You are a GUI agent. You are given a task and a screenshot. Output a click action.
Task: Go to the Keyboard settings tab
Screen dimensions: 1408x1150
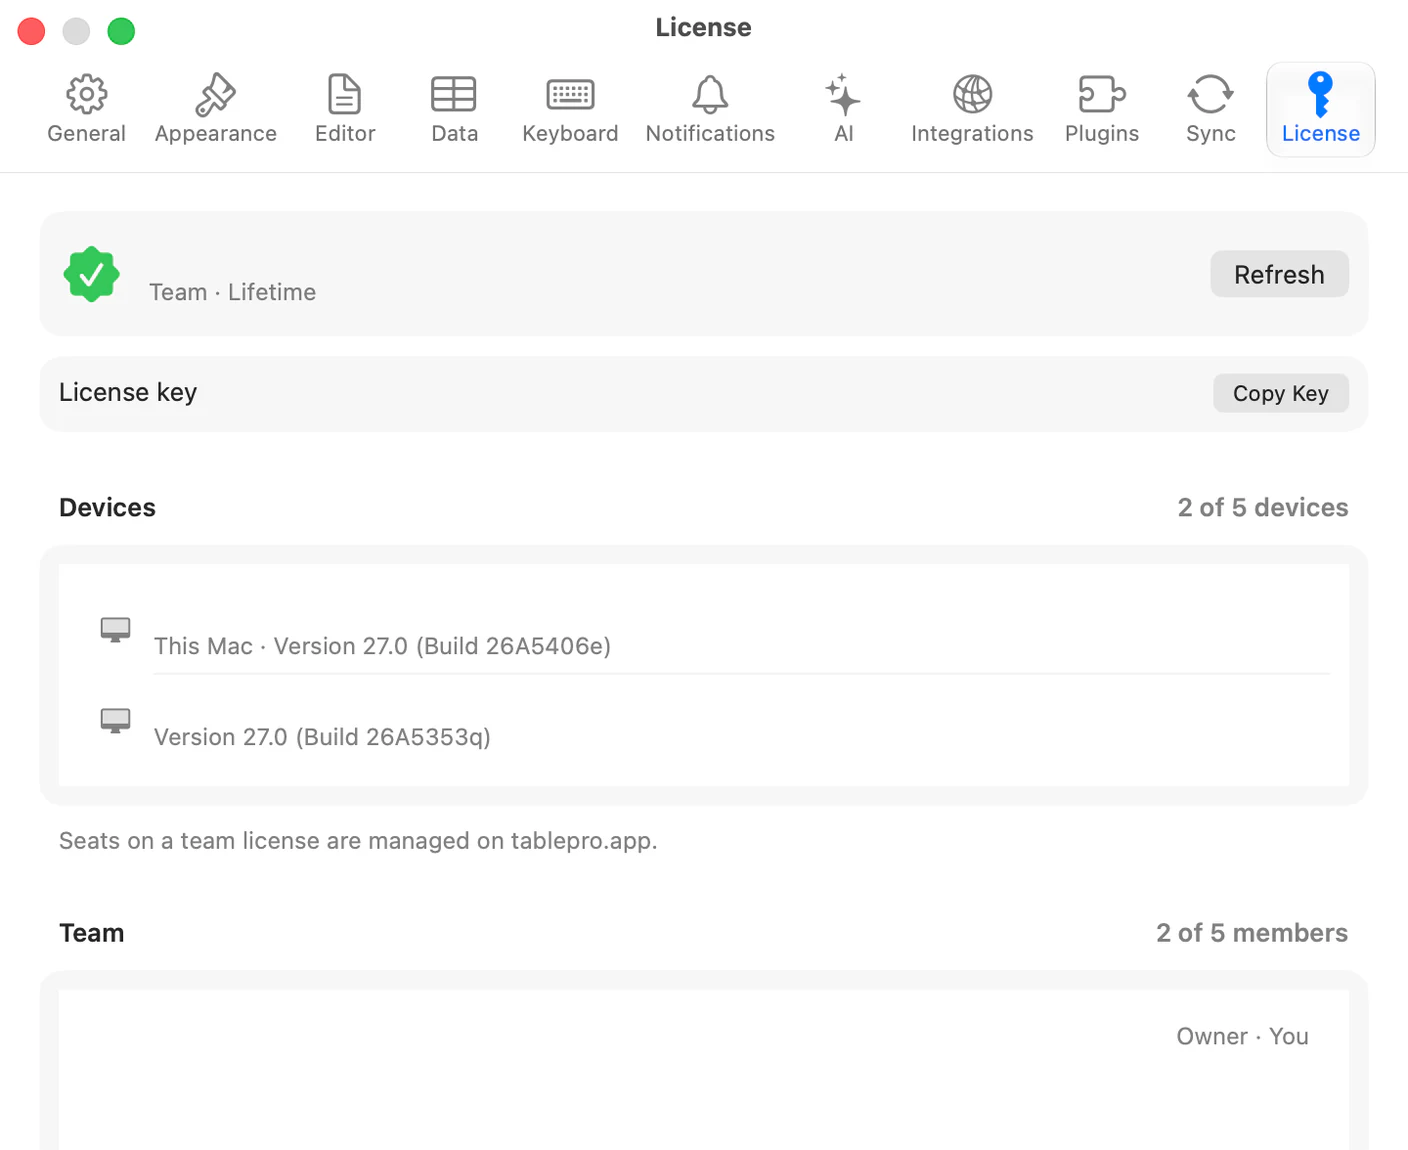click(x=570, y=109)
